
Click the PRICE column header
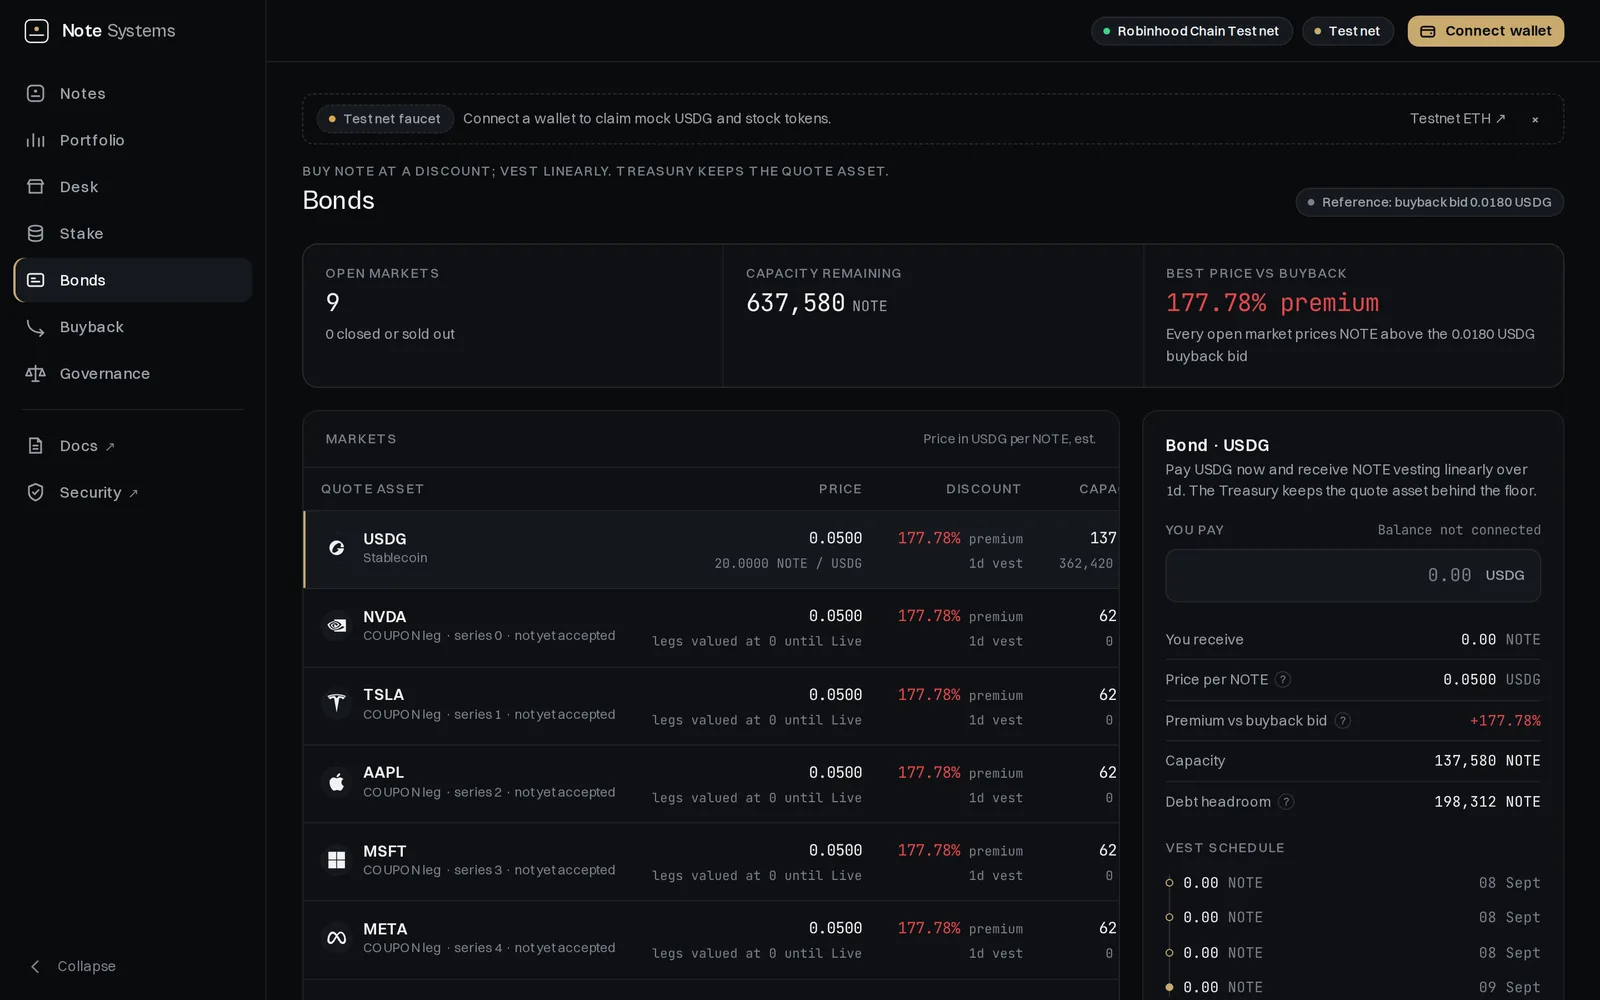tap(840, 489)
